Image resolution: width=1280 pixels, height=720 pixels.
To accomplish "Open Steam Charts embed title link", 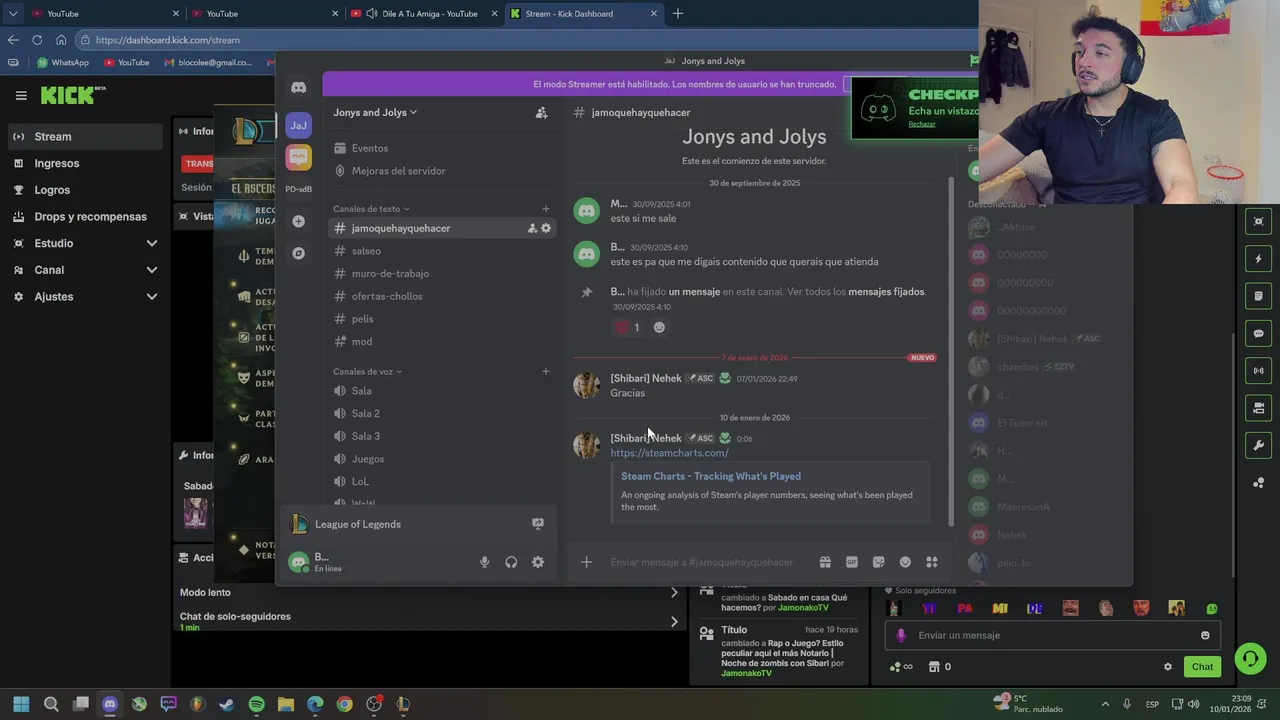I will 710,476.
